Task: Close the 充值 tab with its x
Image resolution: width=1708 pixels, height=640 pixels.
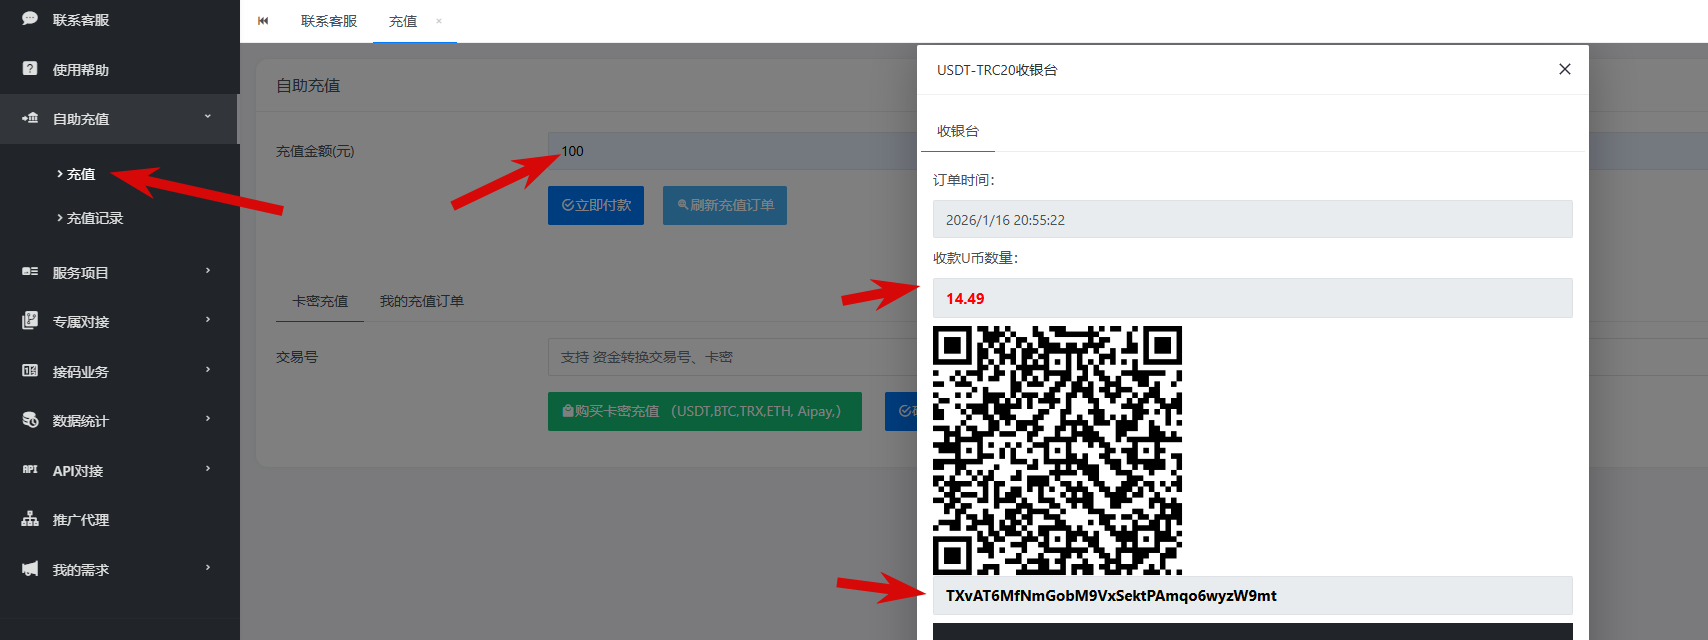Action: pyautogui.click(x=439, y=21)
